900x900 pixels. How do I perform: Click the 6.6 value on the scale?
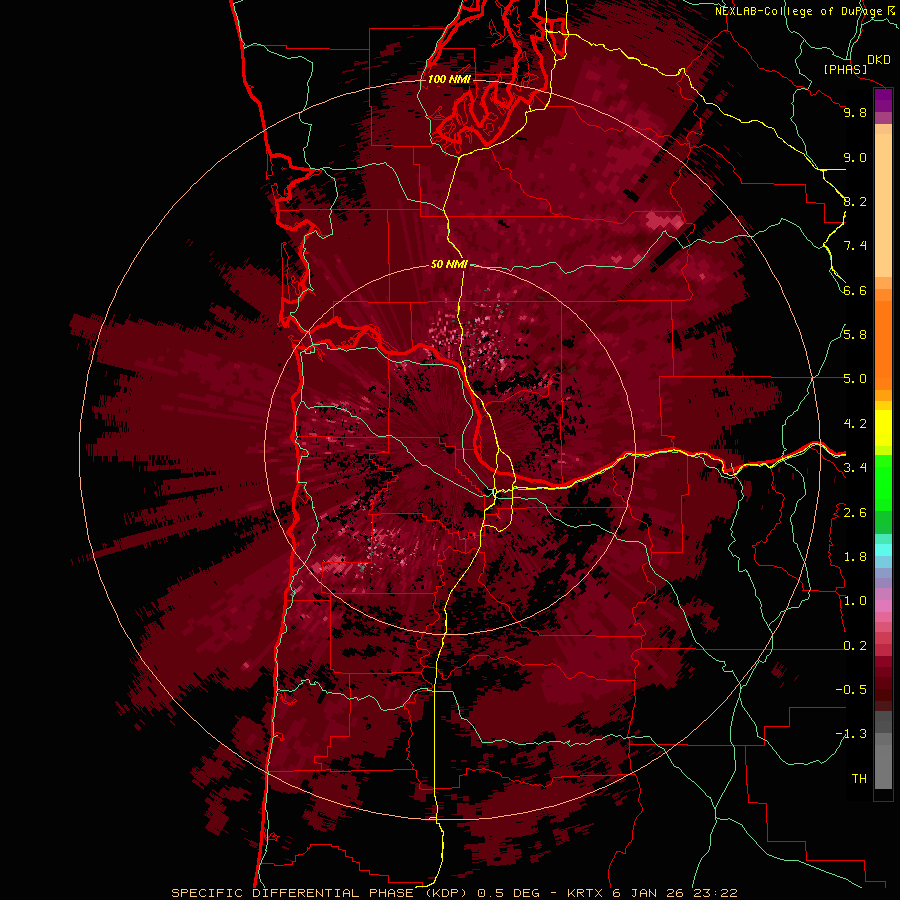(855, 290)
